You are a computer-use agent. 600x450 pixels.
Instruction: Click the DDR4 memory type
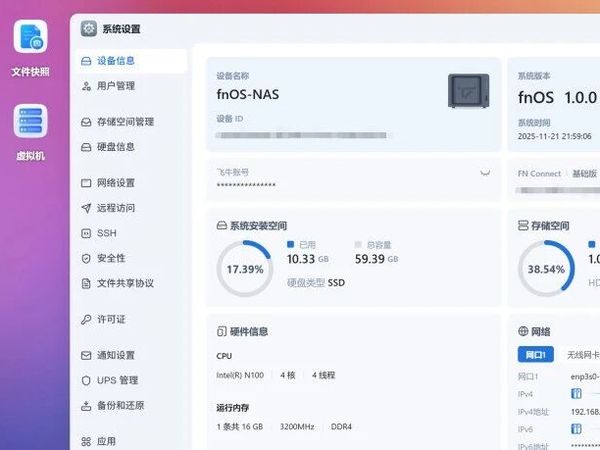pos(341,427)
